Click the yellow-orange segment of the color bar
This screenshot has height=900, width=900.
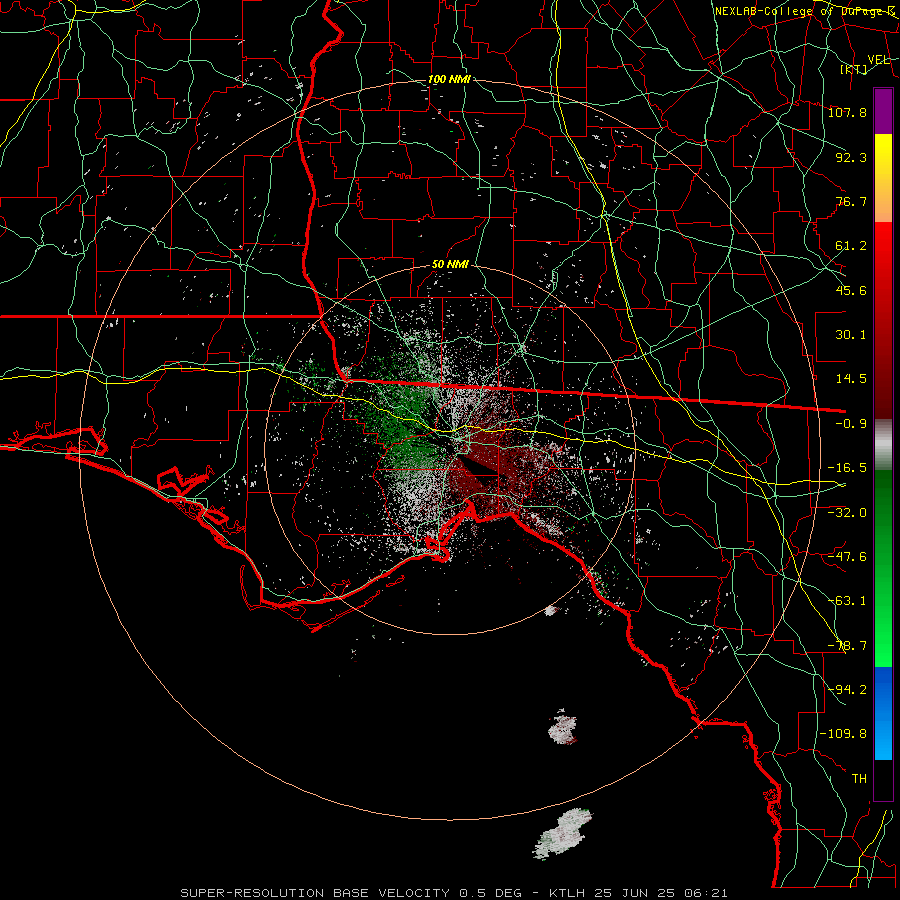pos(883,178)
